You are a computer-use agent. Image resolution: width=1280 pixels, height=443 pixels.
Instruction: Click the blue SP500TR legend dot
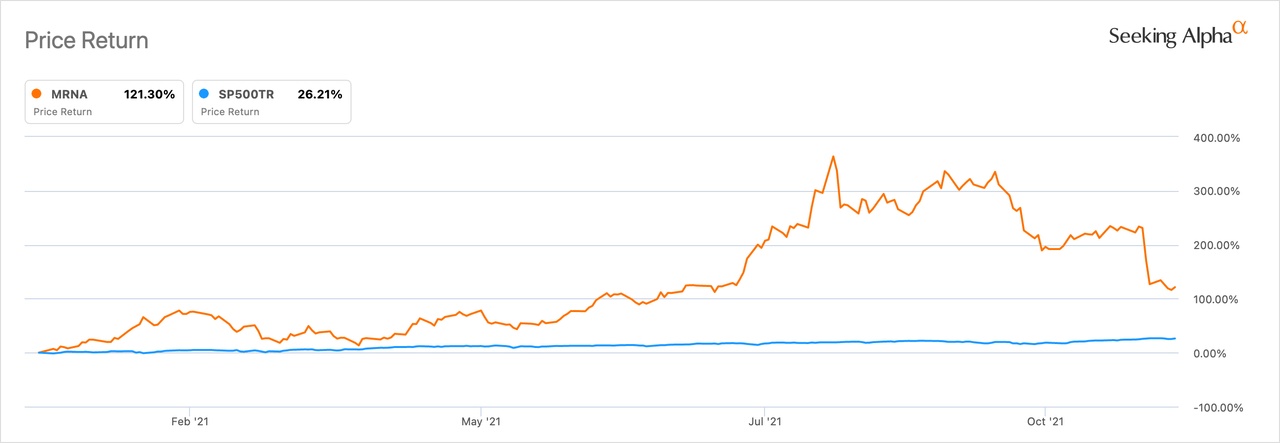(206, 95)
